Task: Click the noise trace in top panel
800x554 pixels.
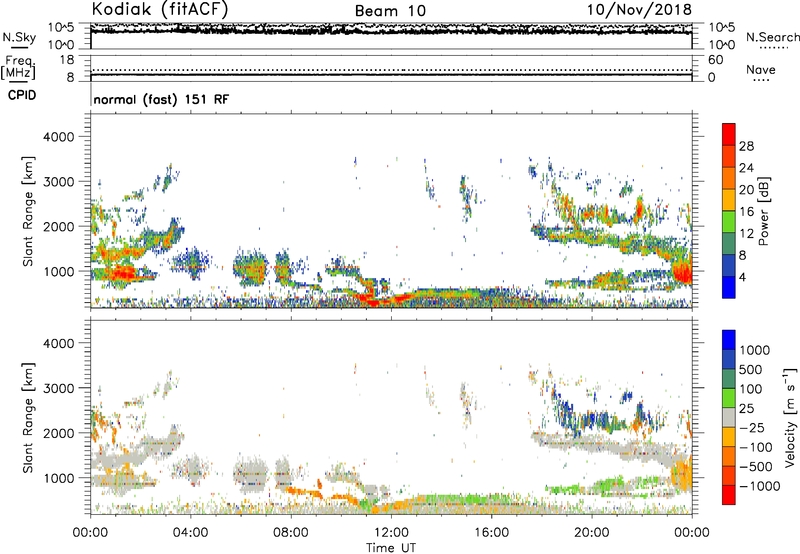Action: (x=391, y=30)
